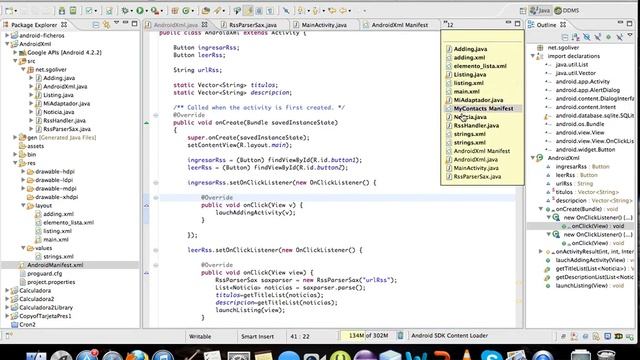
Task: Click the Smart Insert status bar field
Action: (x=257, y=336)
